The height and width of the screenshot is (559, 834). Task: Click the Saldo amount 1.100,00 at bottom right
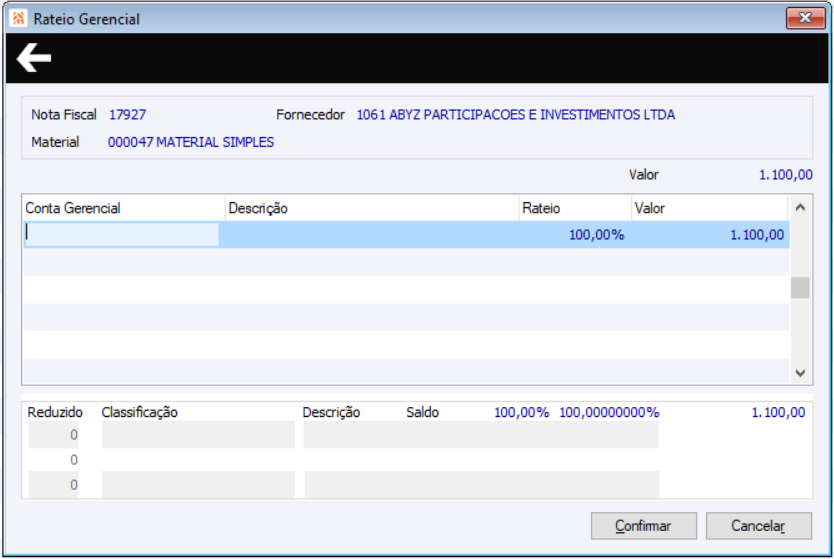click(x=778, y=412)
